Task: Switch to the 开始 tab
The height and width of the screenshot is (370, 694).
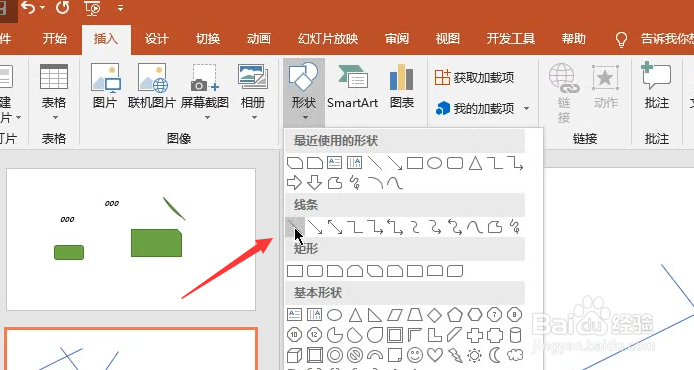Action: (x=55, y=39)
